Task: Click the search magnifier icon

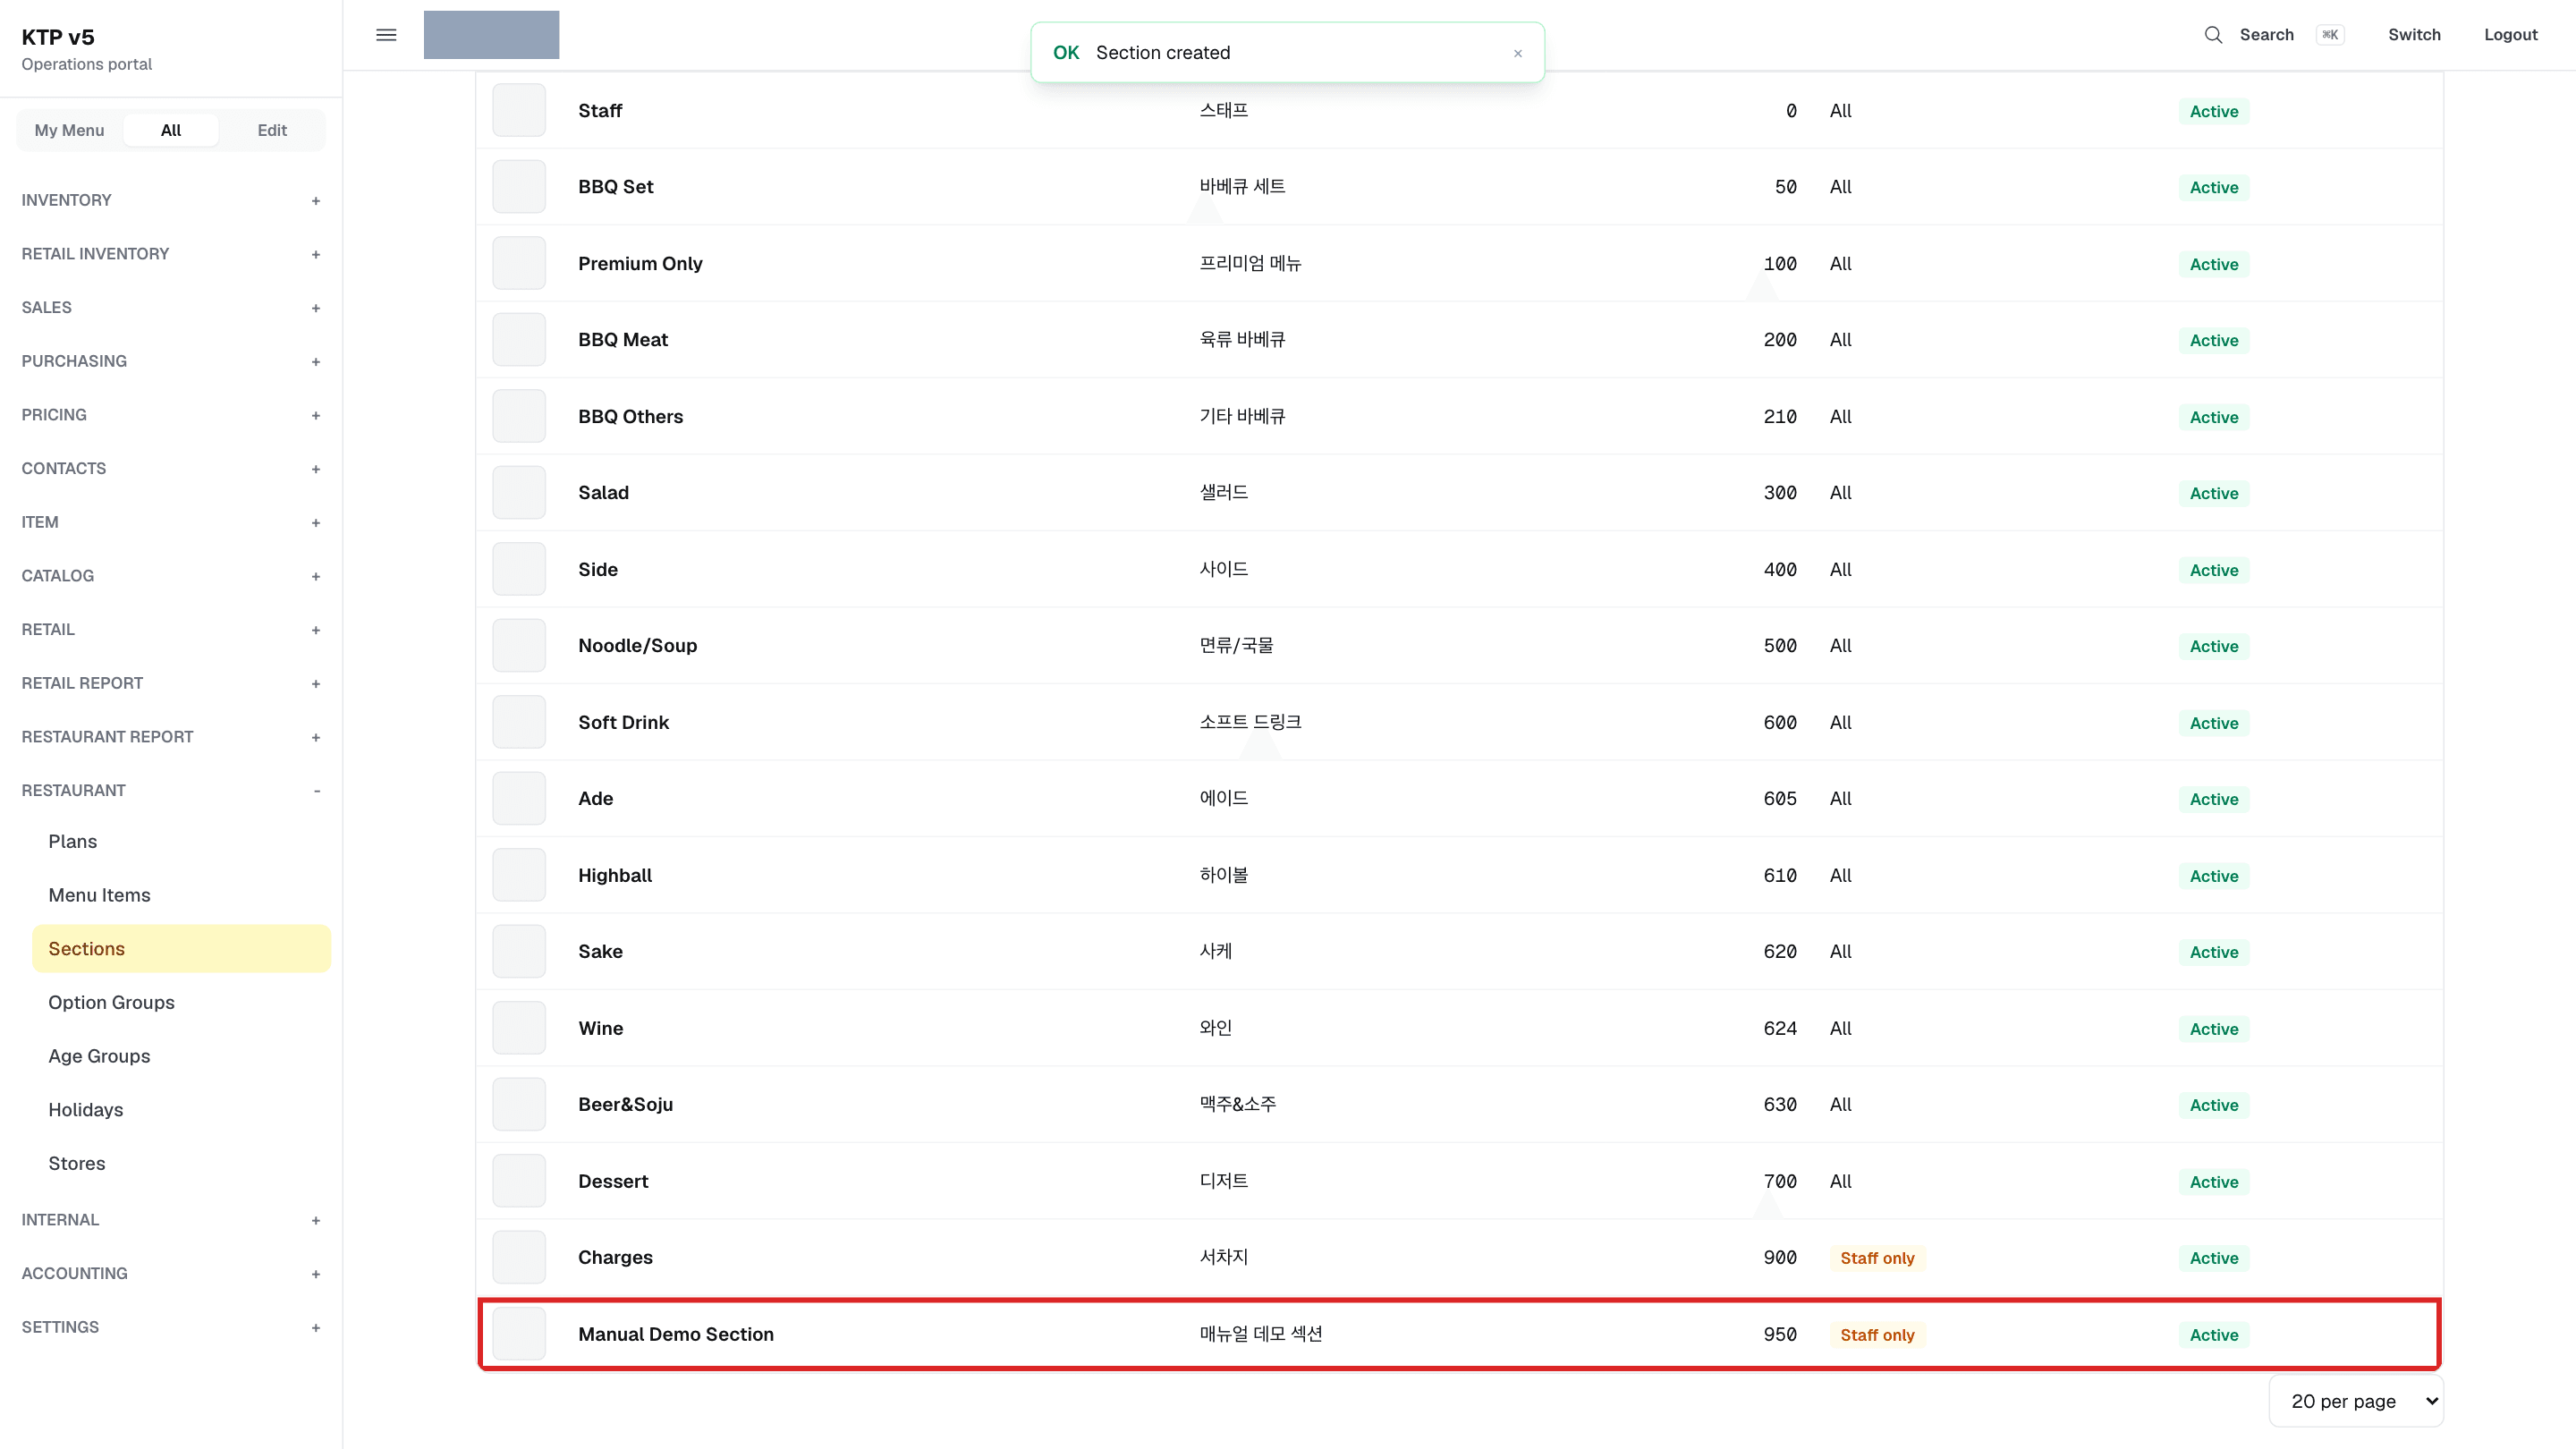Action: pos(2213,35)
